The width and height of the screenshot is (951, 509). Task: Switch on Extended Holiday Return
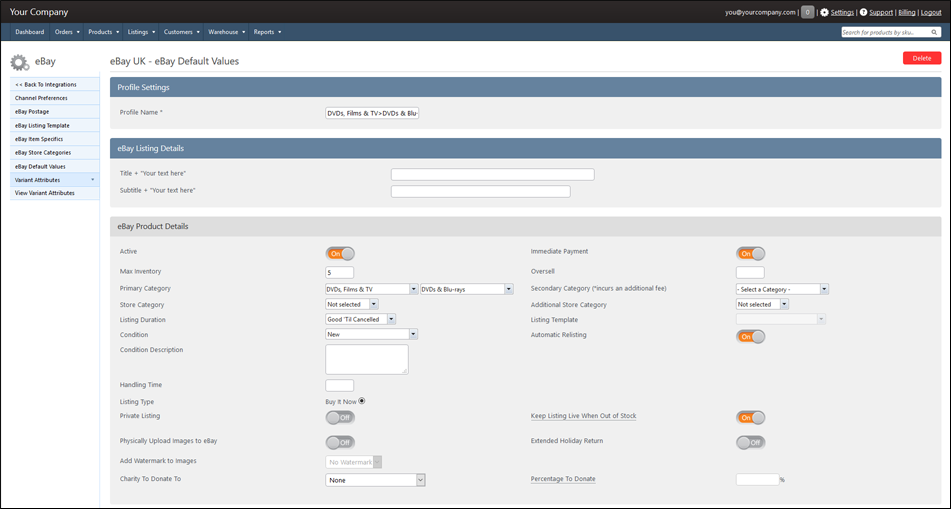coord(751,442)
